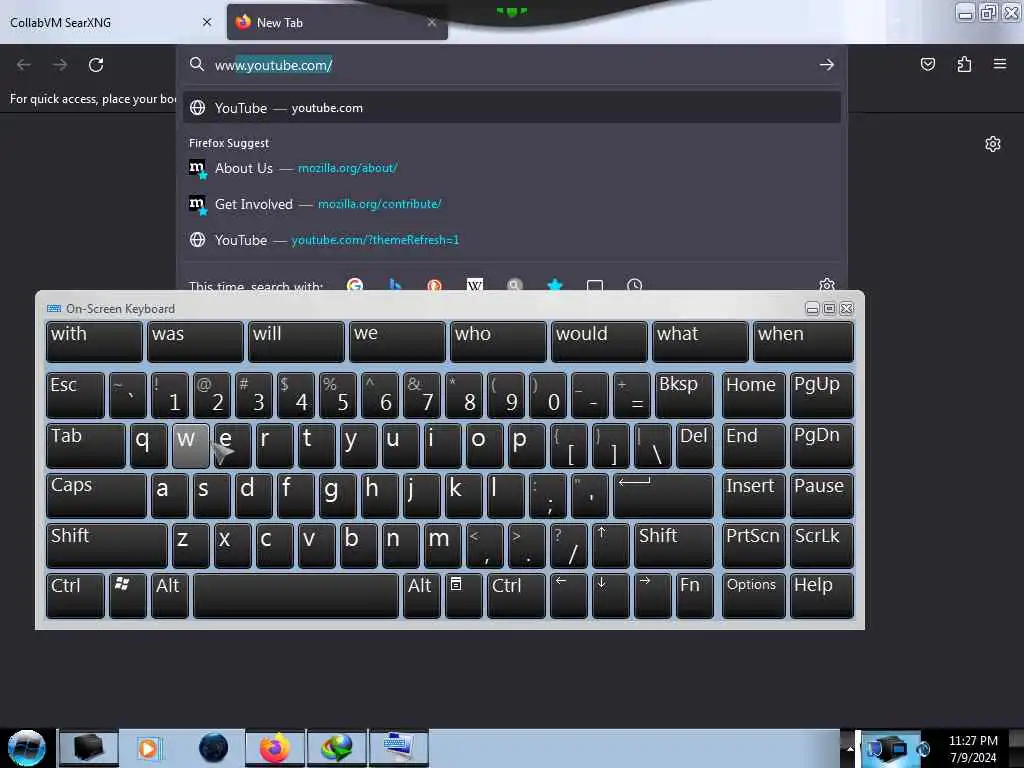Reload the page with the refresh icon

[x=96, y=65]
